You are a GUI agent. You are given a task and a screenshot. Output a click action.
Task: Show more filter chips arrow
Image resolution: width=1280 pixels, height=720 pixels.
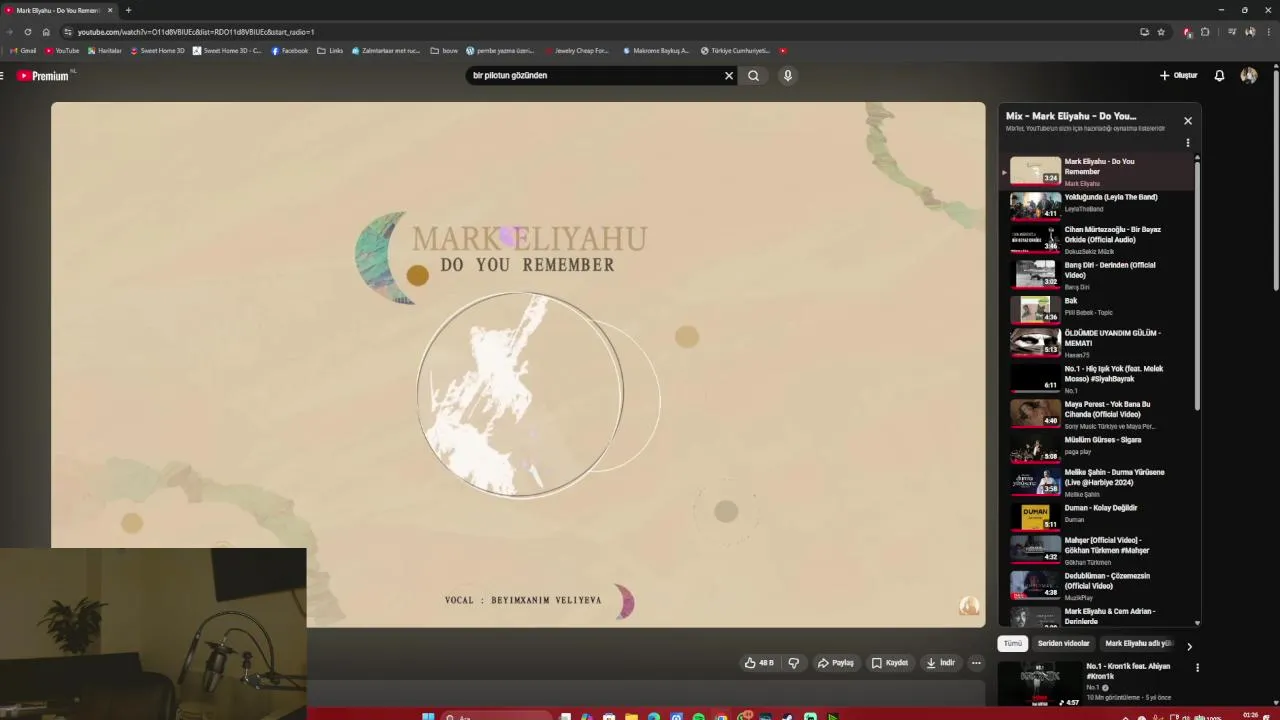1189,646
